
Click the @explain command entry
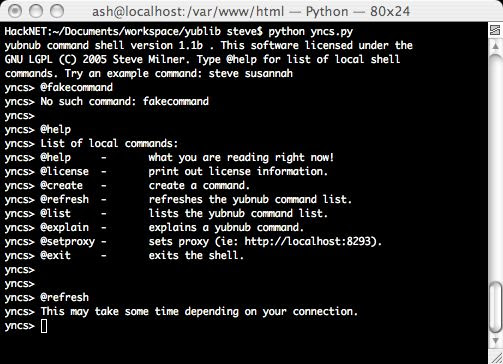(65, 227)
